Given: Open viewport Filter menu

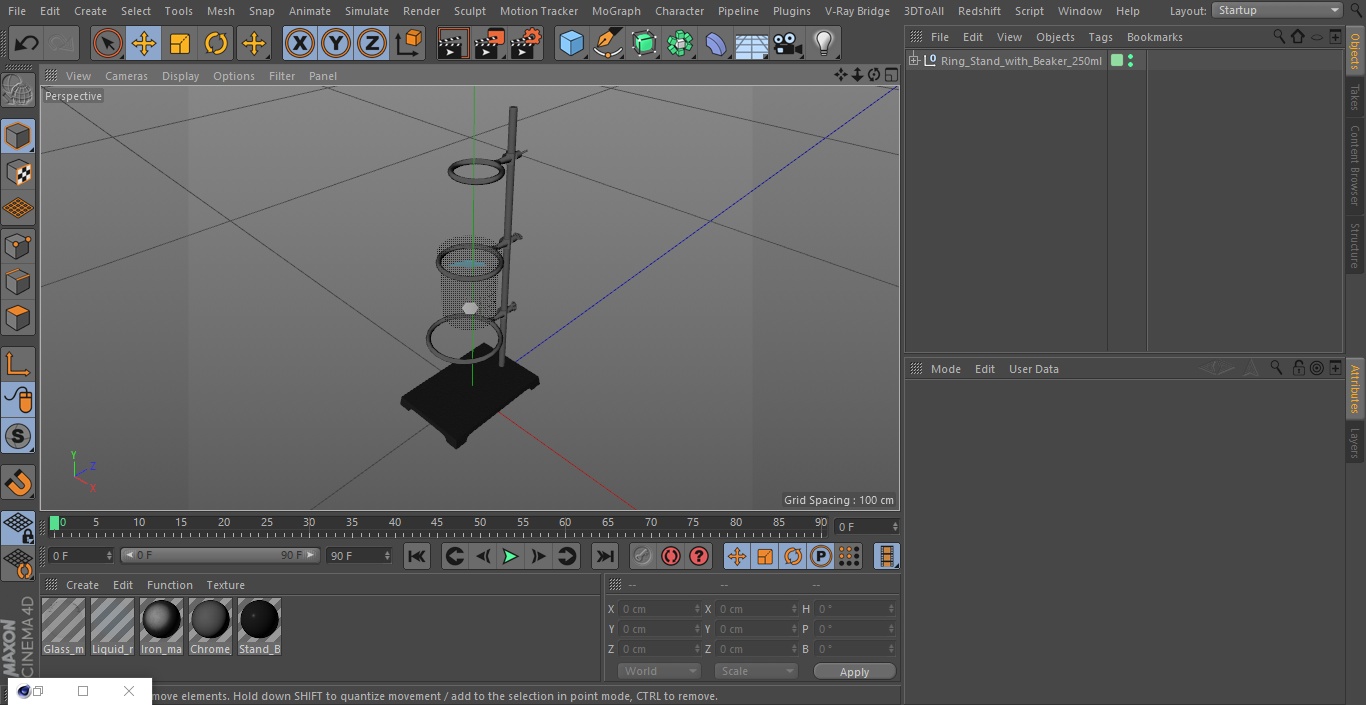Looking at the screenshot, I should click(282, 76).
